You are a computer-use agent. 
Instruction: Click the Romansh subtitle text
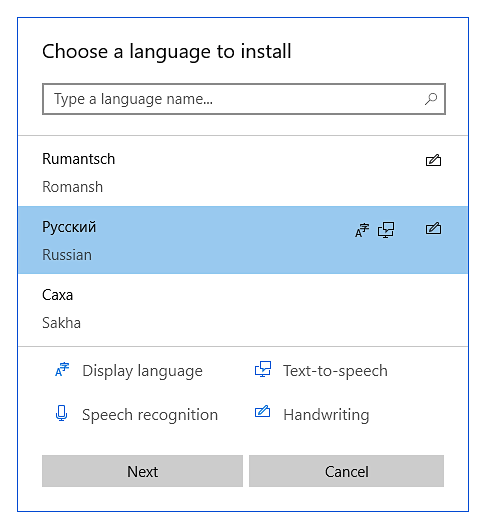point(72,187)
